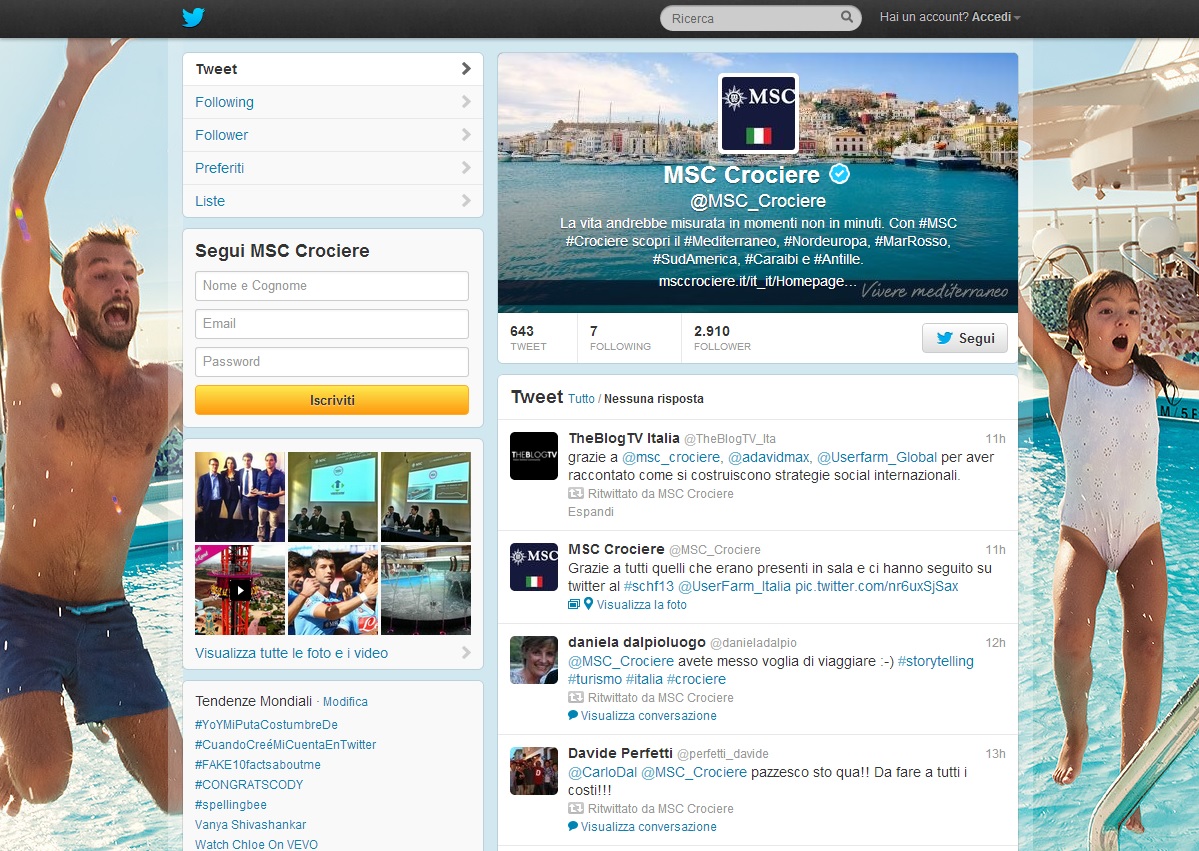The height and width of the screenshot is (851, 1199).
Task: Click the Nome e Cognome field
Action: pyautogui.click(x=332, y=286)
